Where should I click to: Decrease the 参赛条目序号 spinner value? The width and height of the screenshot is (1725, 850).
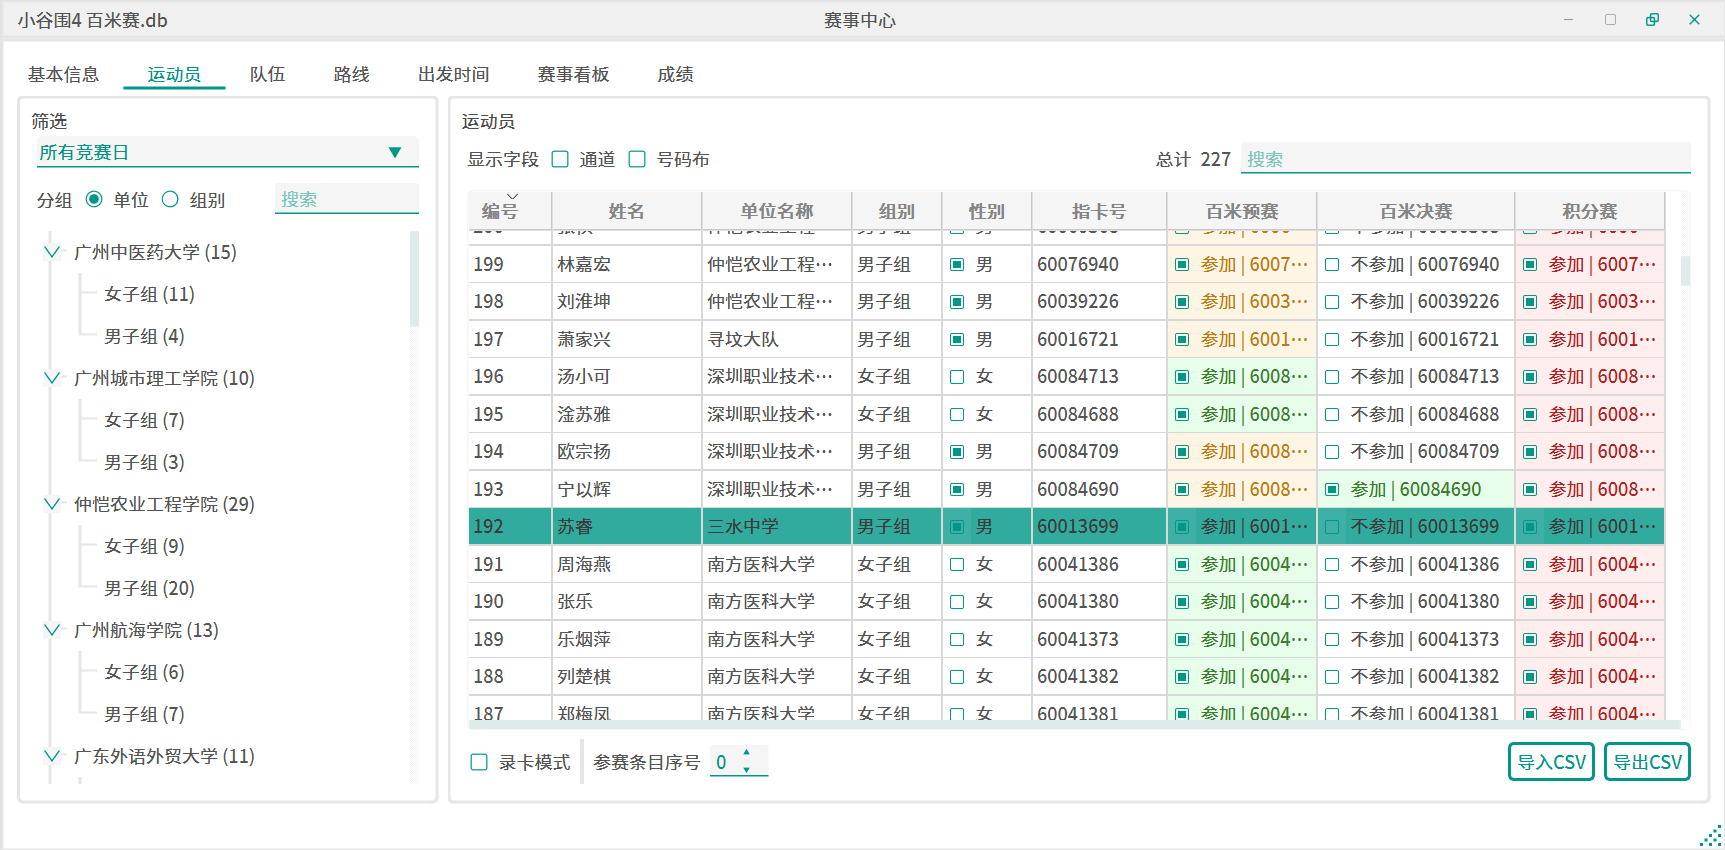[746, 770]
